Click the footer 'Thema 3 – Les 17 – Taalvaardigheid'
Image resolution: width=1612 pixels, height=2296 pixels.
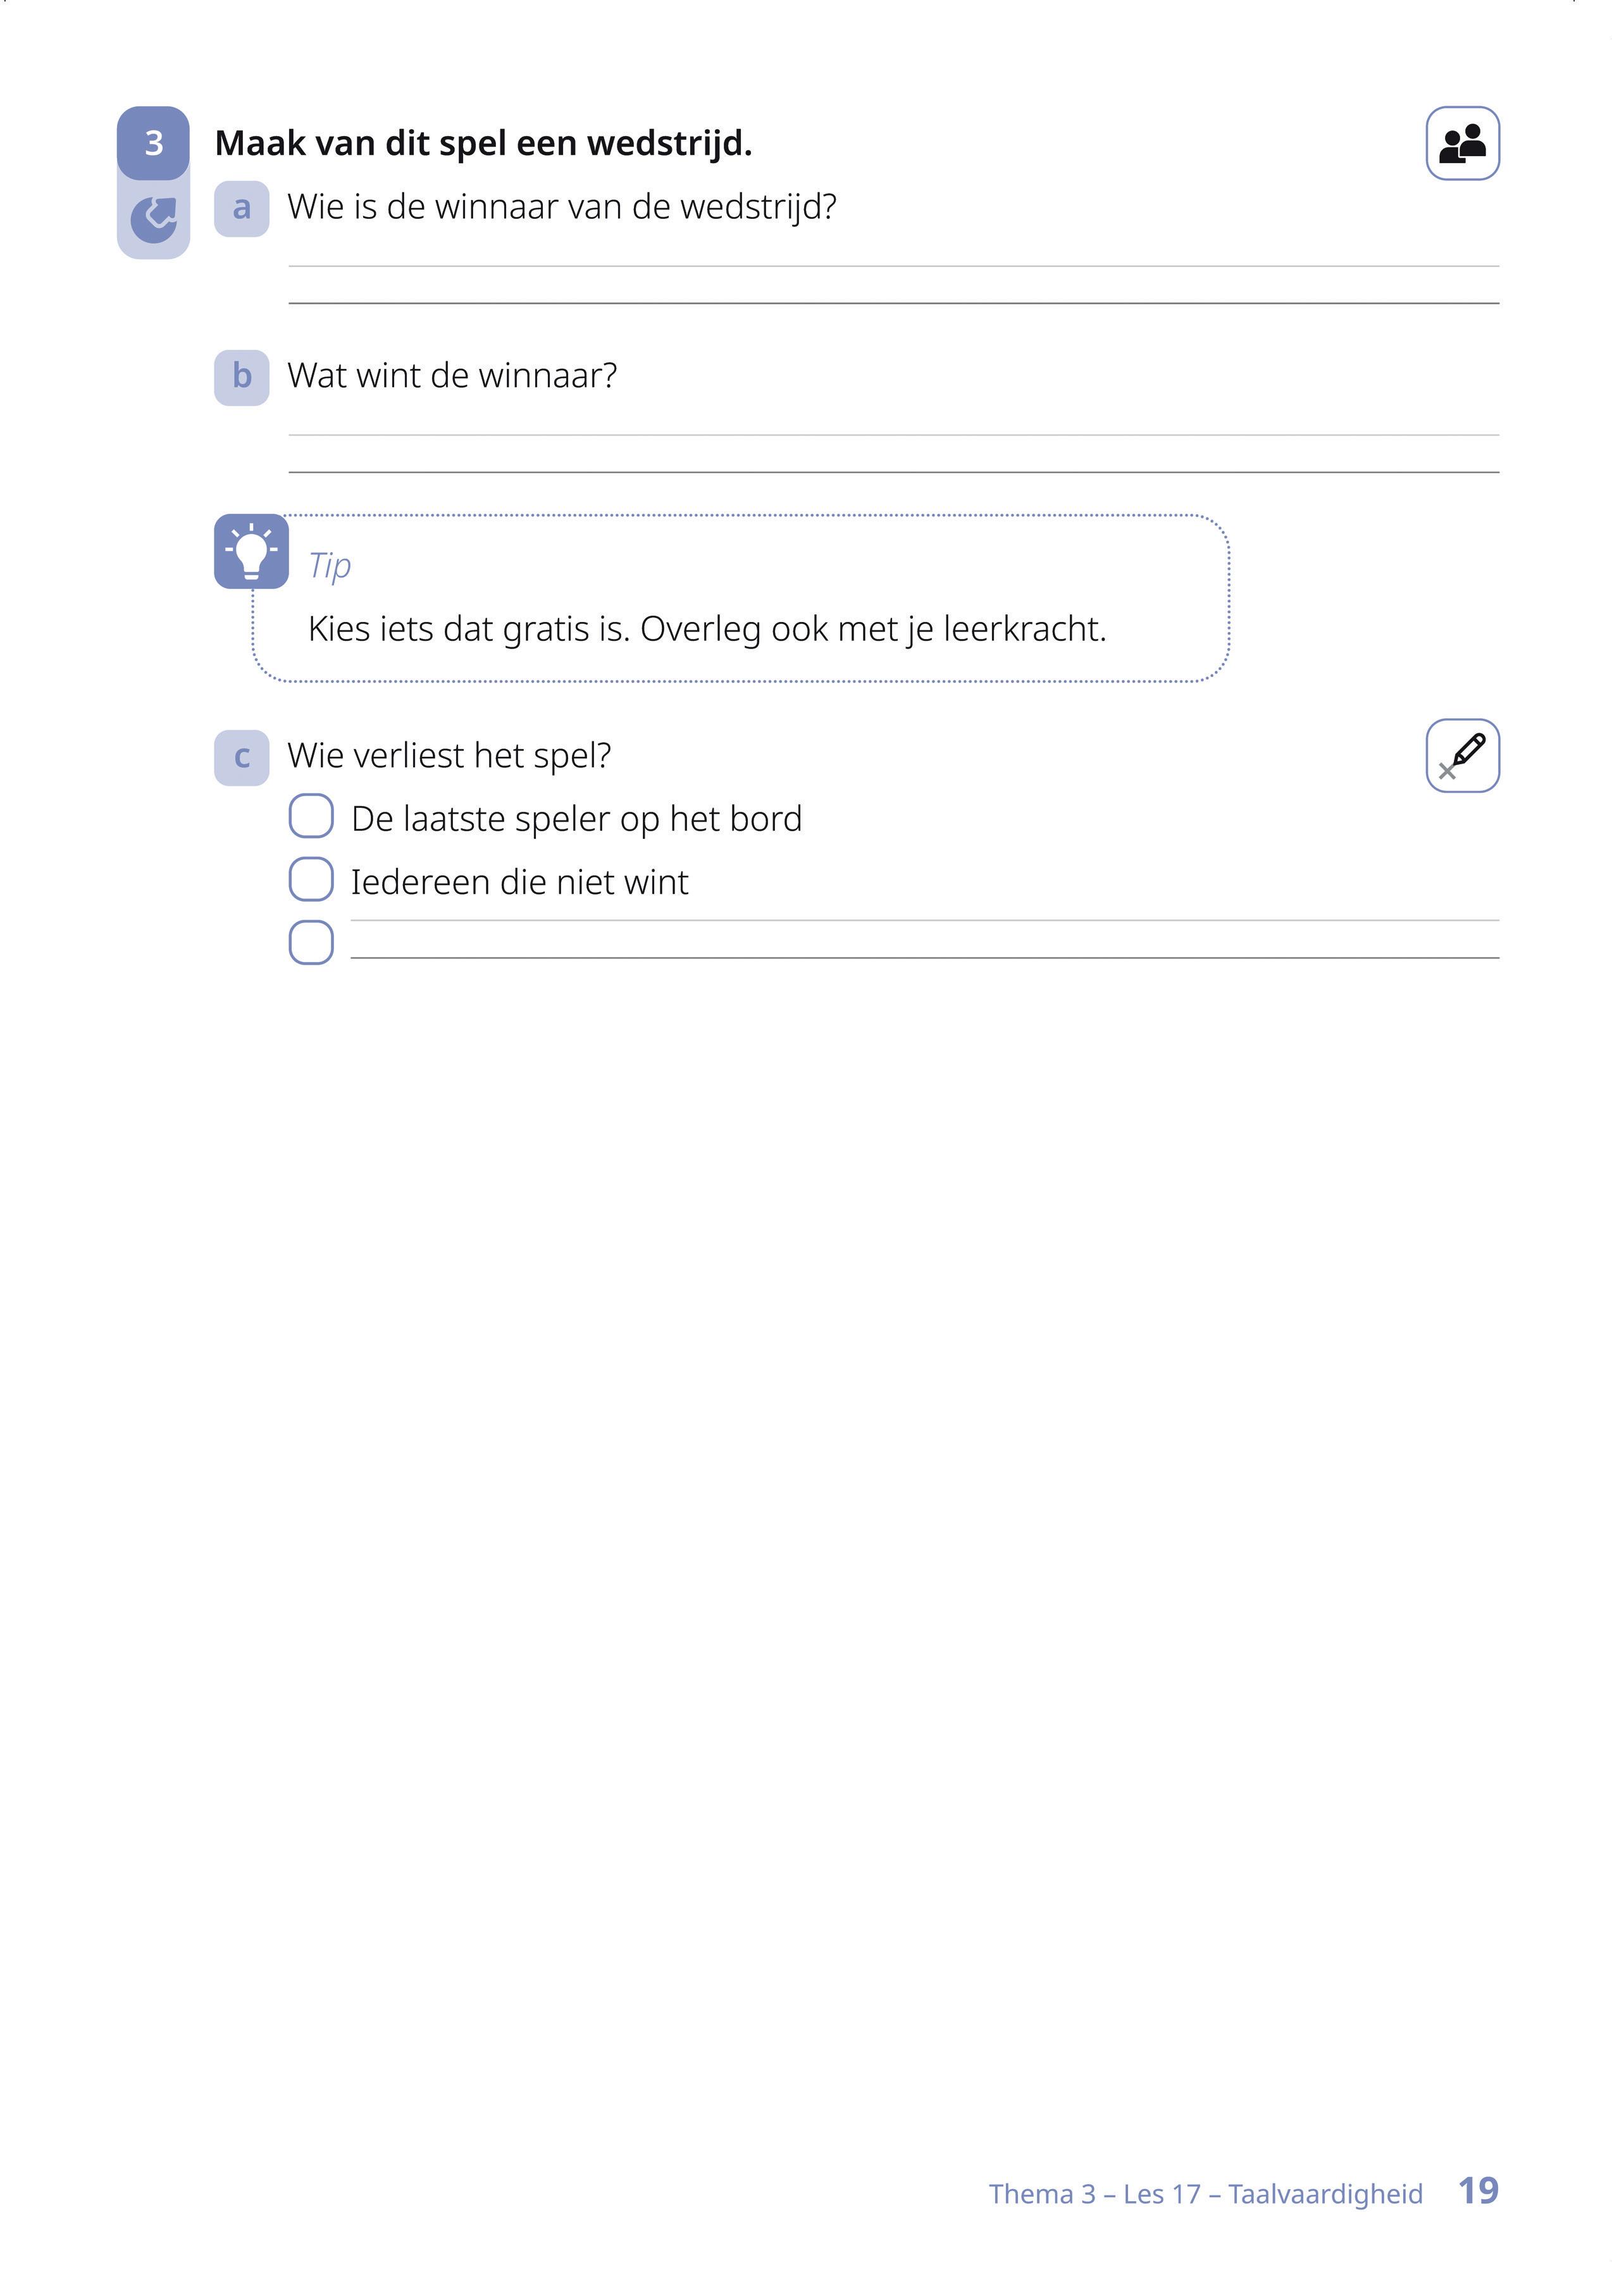(x=1205, y=2193)
